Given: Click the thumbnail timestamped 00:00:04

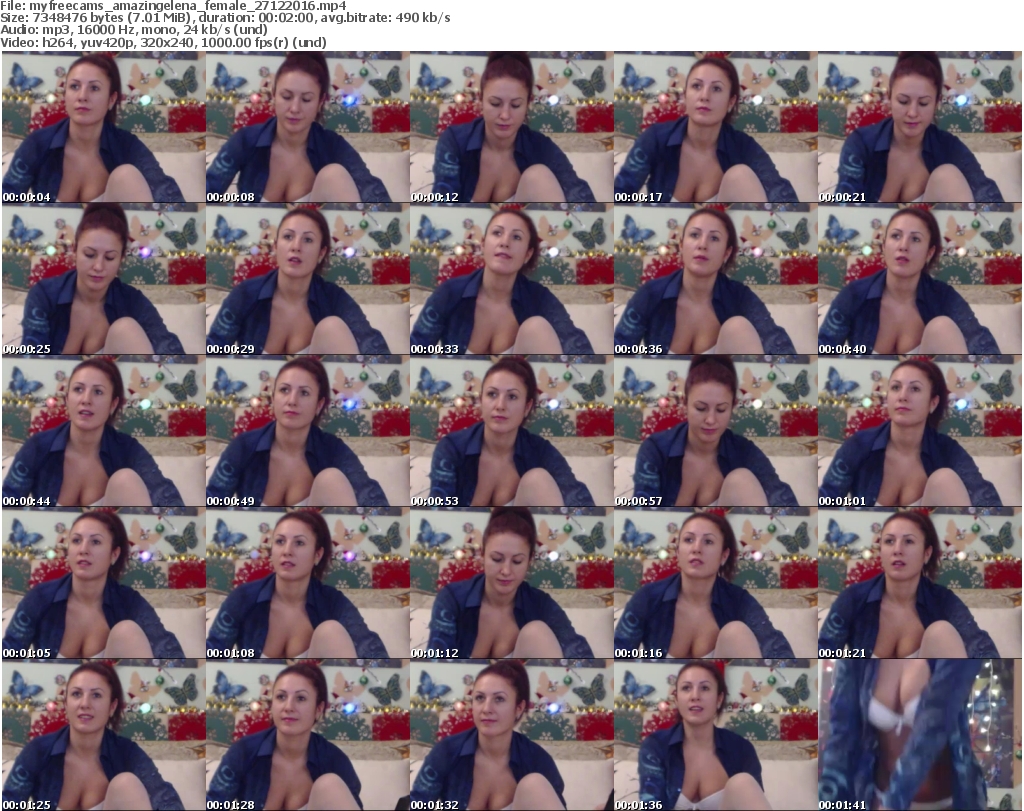Looking at the screenshot, I should point(103,128).
